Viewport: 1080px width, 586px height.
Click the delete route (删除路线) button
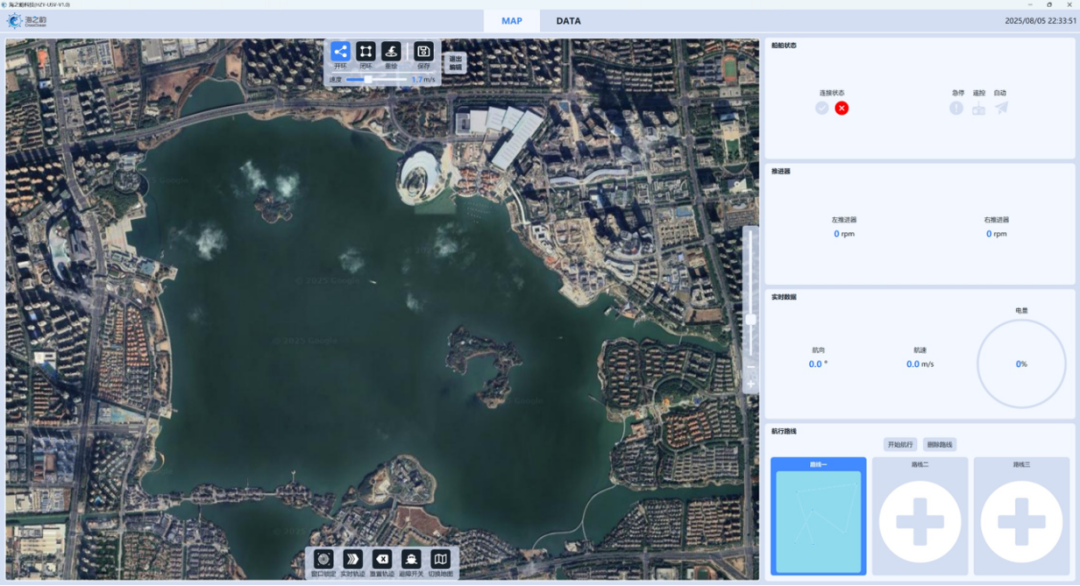pos(940,444)
